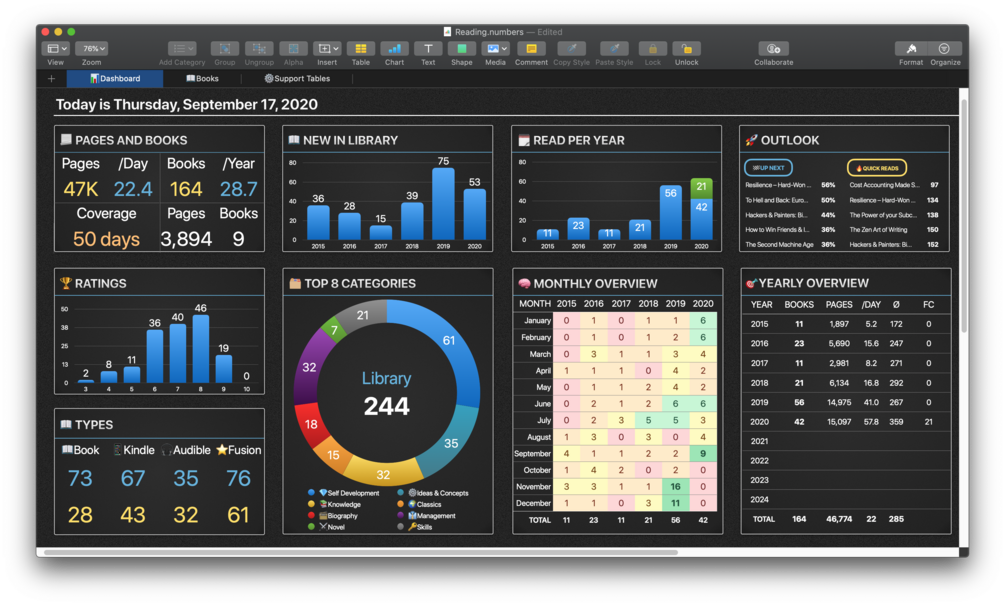Open the Chart toolbar icon
The height and width of the screenshot is (605, 1005).
click(394, 49)
